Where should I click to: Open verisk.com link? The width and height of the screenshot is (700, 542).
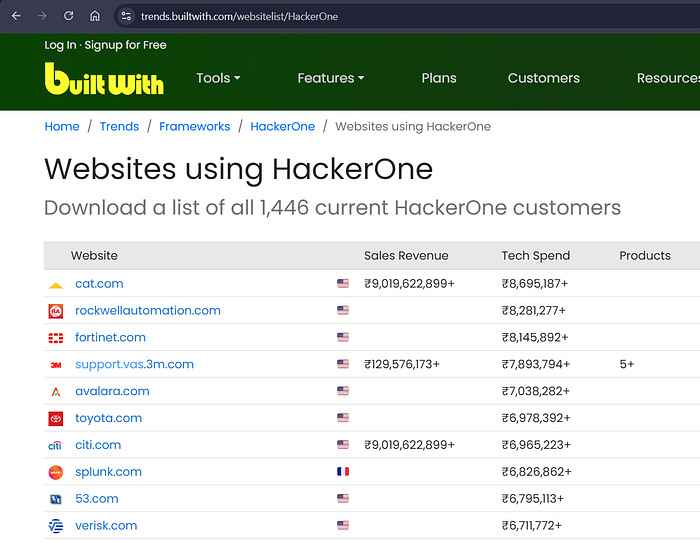(x=106, y=525)
